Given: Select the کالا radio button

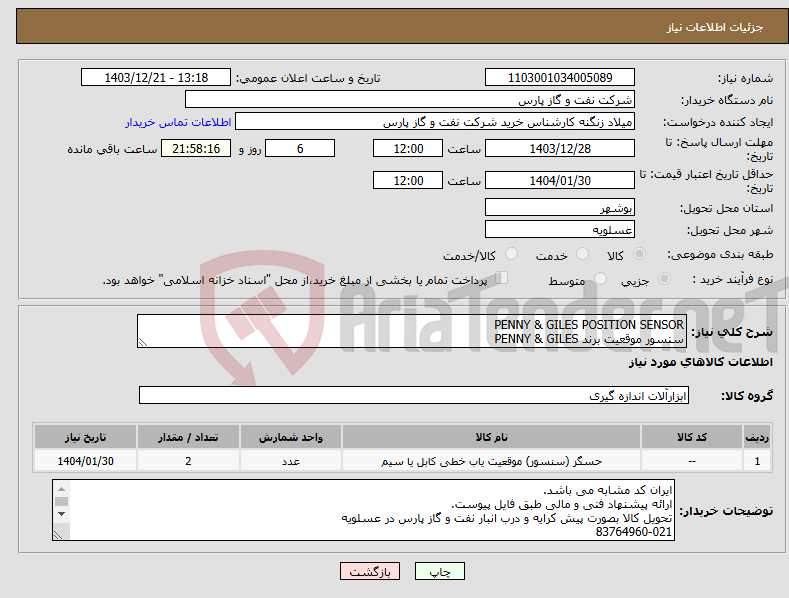Looking at the screenshot, I should 639,254.
